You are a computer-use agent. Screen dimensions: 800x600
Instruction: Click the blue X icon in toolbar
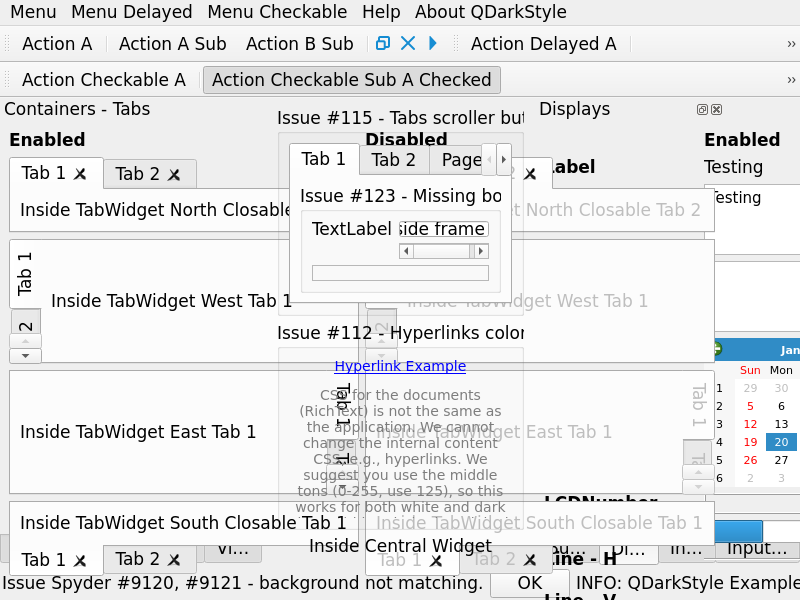coord(407,43)
